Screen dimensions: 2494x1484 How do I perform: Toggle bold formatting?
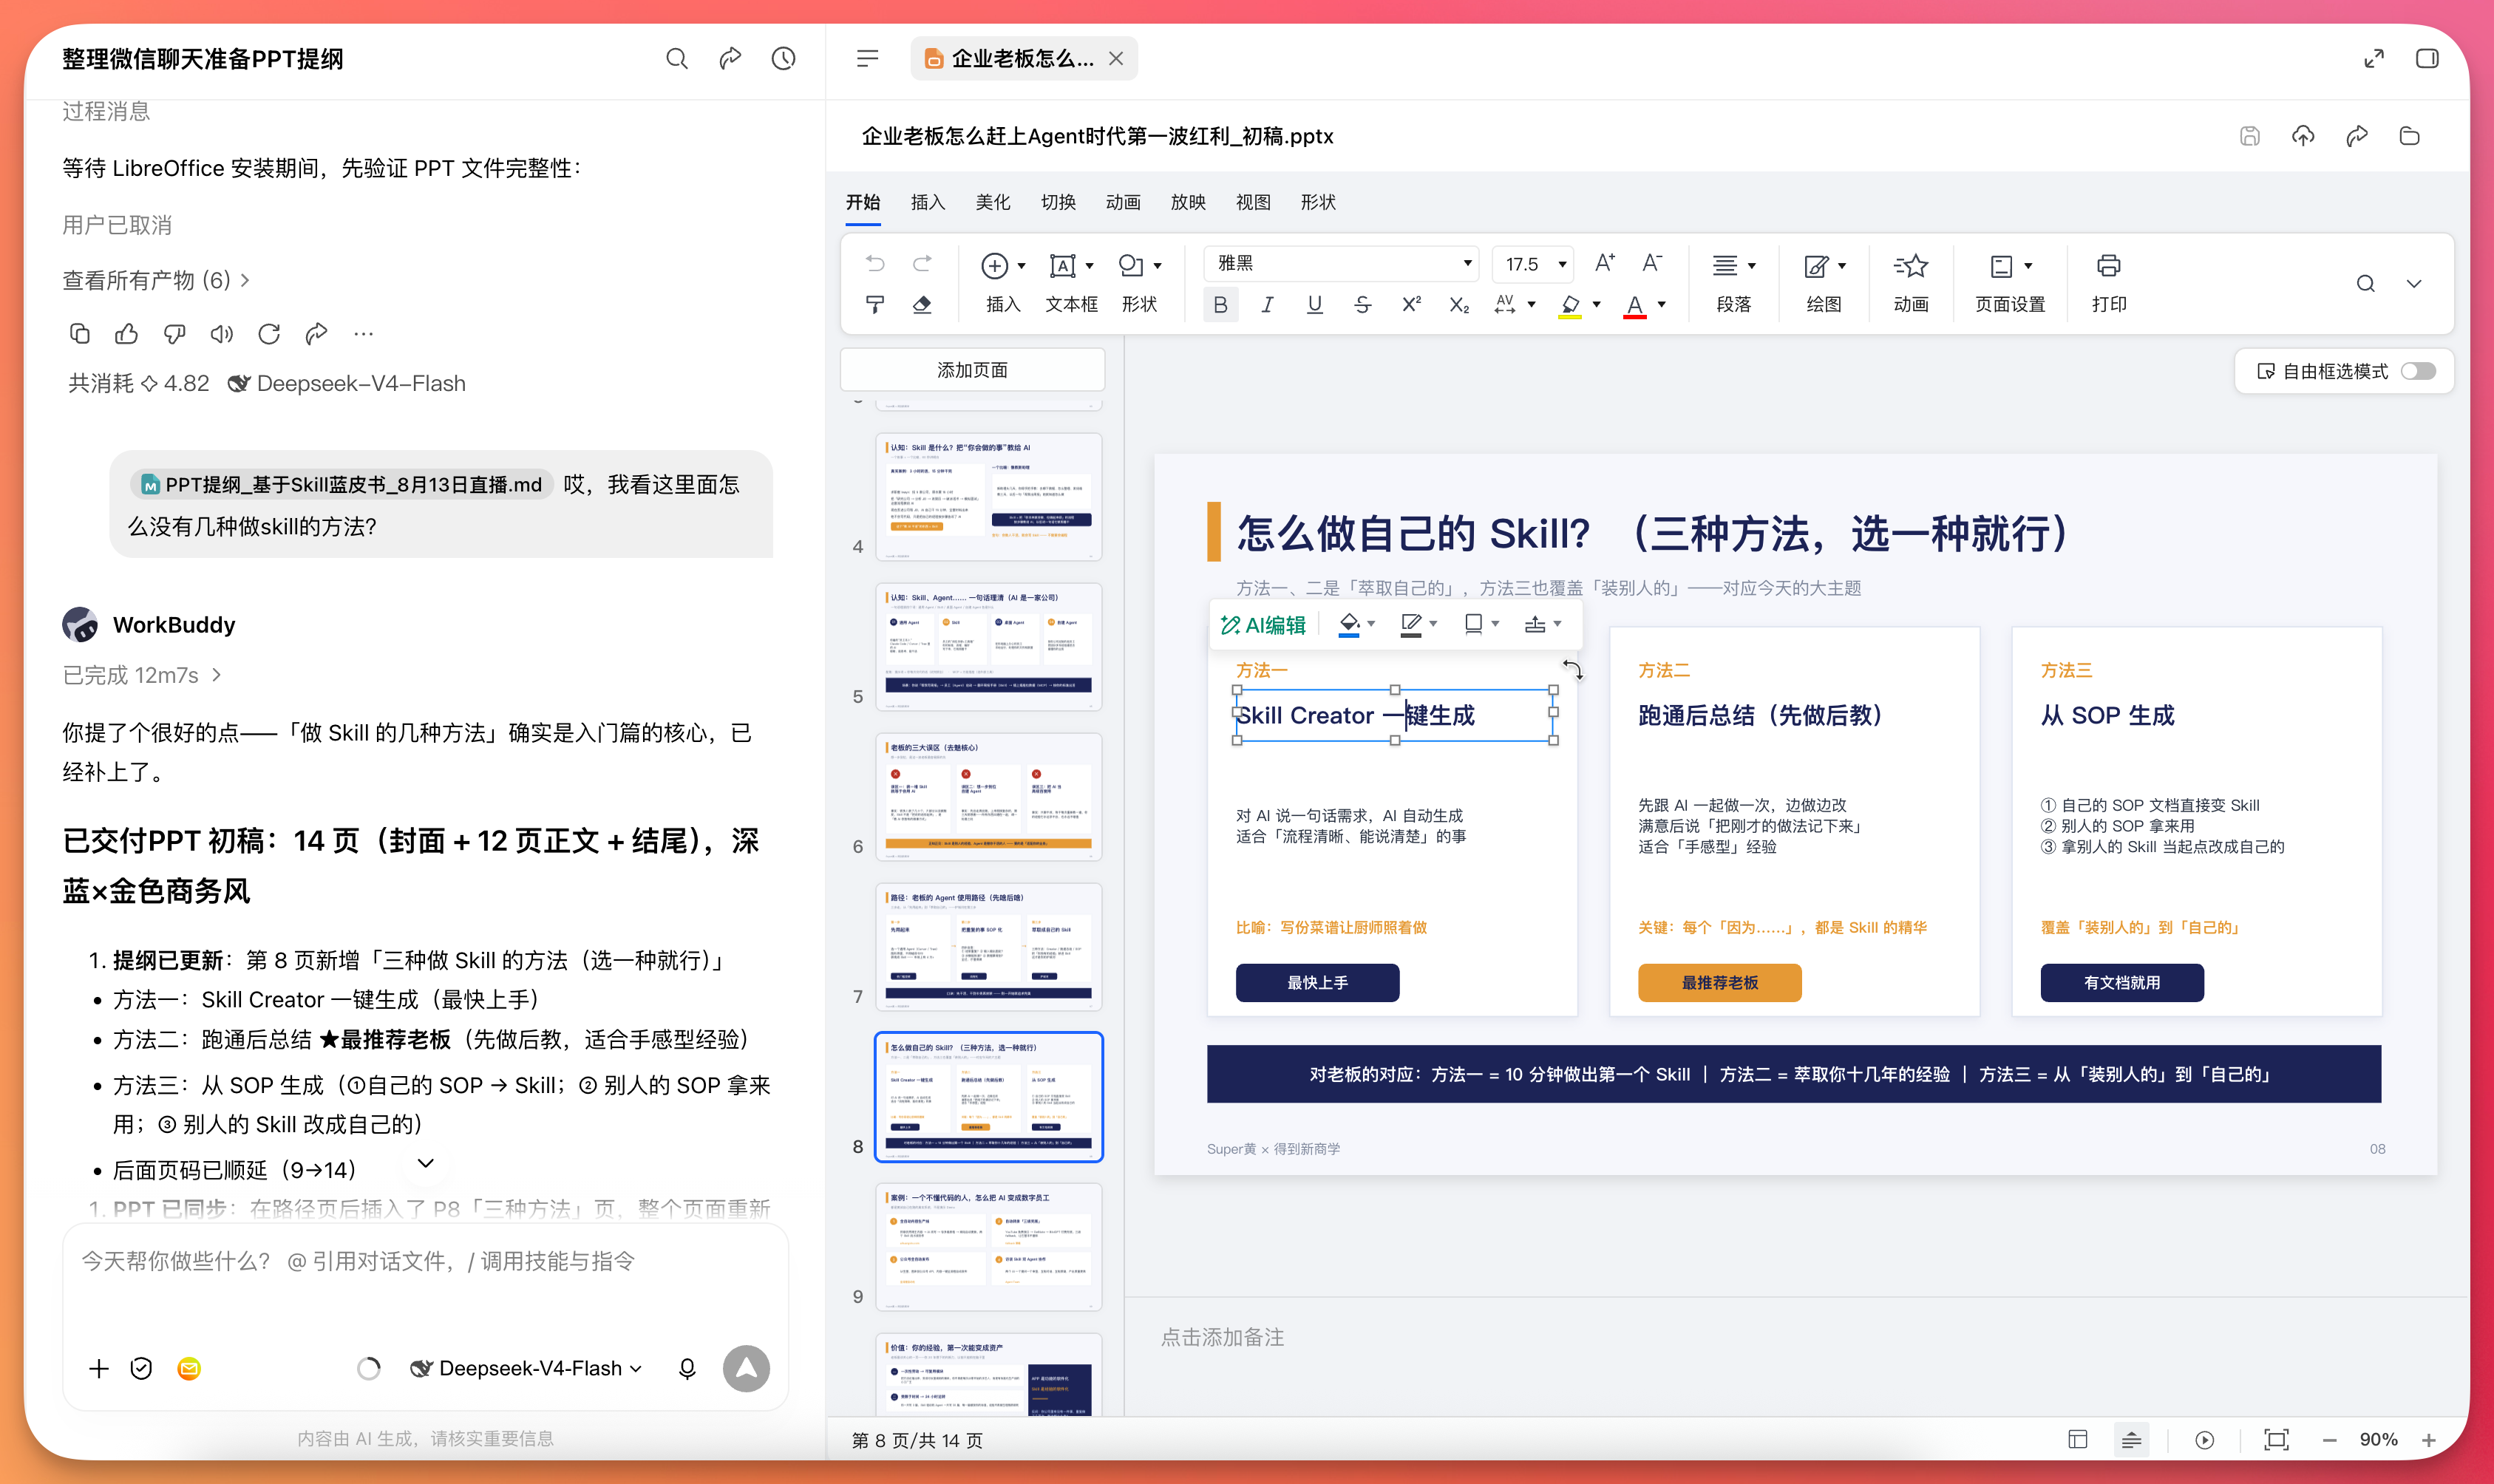1220,305
